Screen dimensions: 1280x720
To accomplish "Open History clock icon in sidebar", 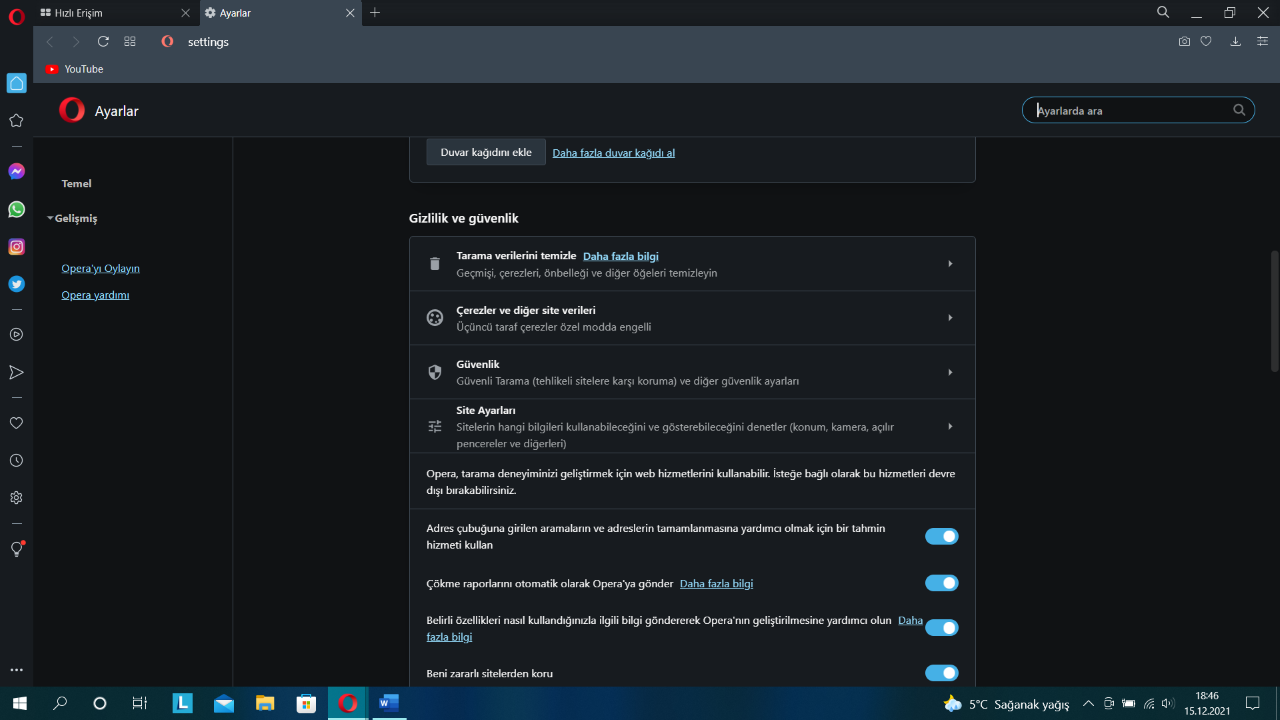I will click(x=16, y=461).
